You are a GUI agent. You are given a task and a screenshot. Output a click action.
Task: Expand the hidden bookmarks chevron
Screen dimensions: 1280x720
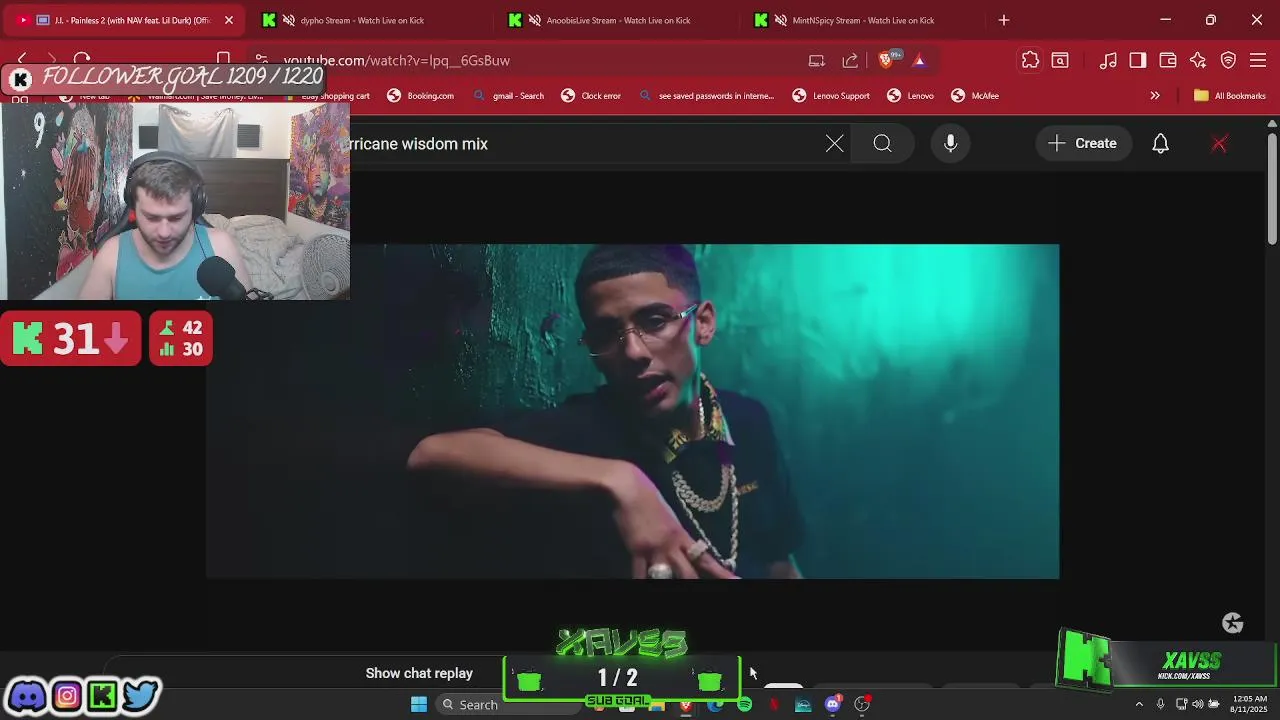click(x=1155, y=96)
